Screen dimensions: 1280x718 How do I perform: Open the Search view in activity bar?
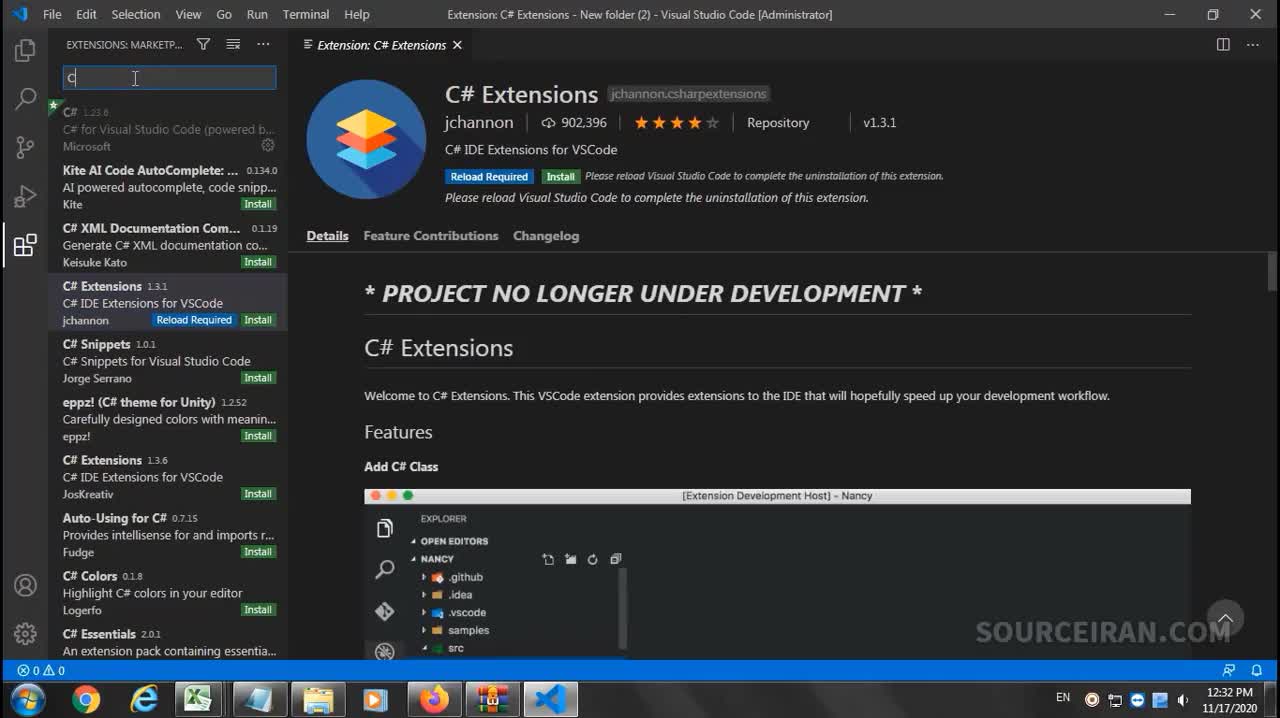(x=25, y=99)
